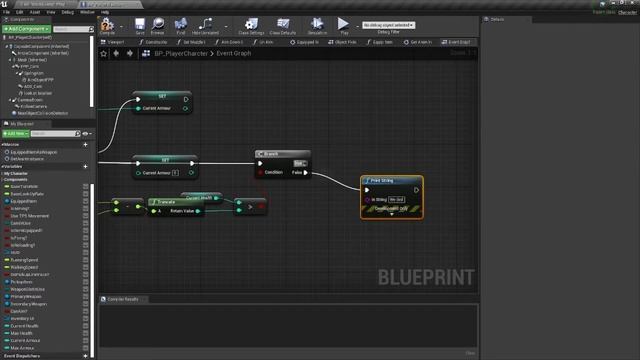
Task: Select the Branch node header
Action: point(282,154)
